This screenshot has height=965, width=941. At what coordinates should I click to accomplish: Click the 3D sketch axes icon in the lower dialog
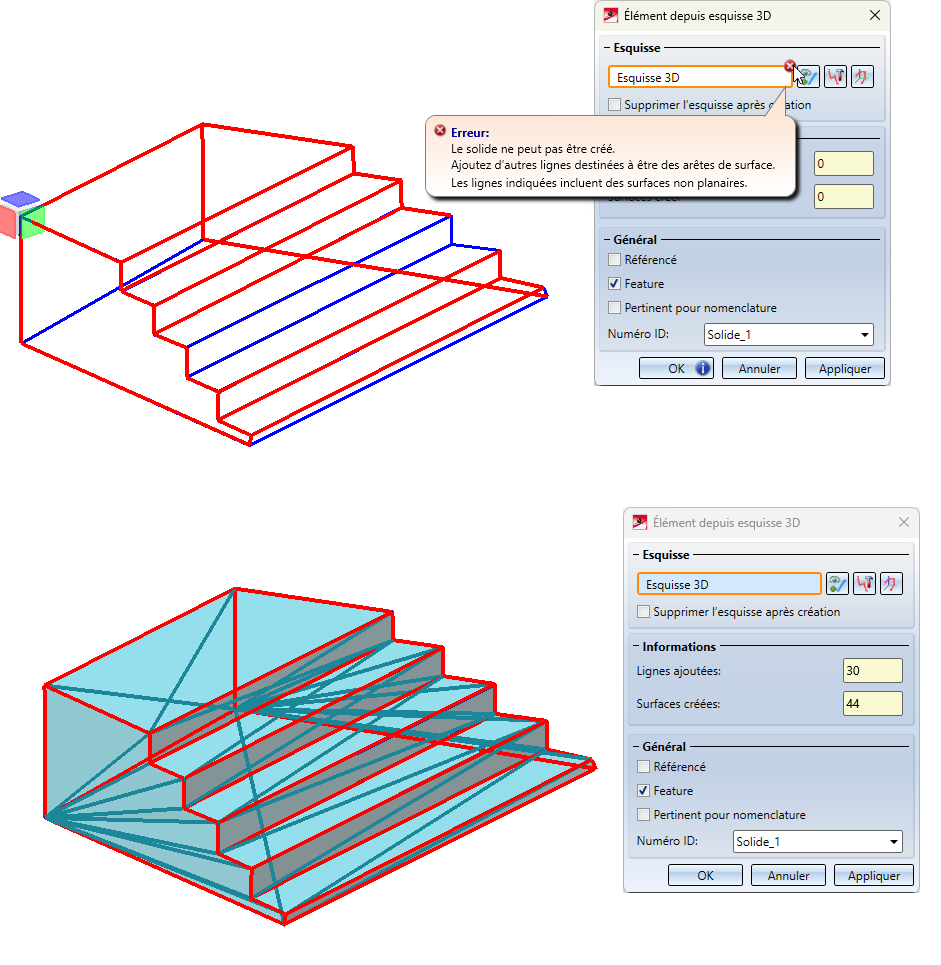[891, 583]
